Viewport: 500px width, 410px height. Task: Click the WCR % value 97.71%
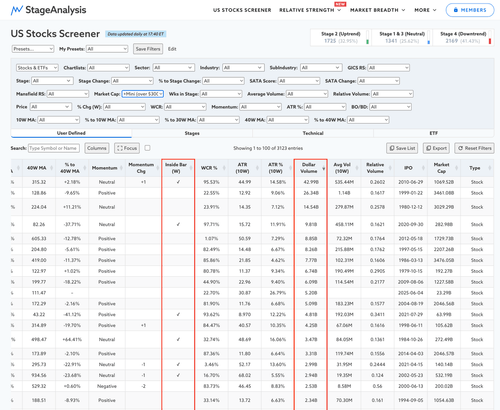pyautogui.click(x=211, y=224)
